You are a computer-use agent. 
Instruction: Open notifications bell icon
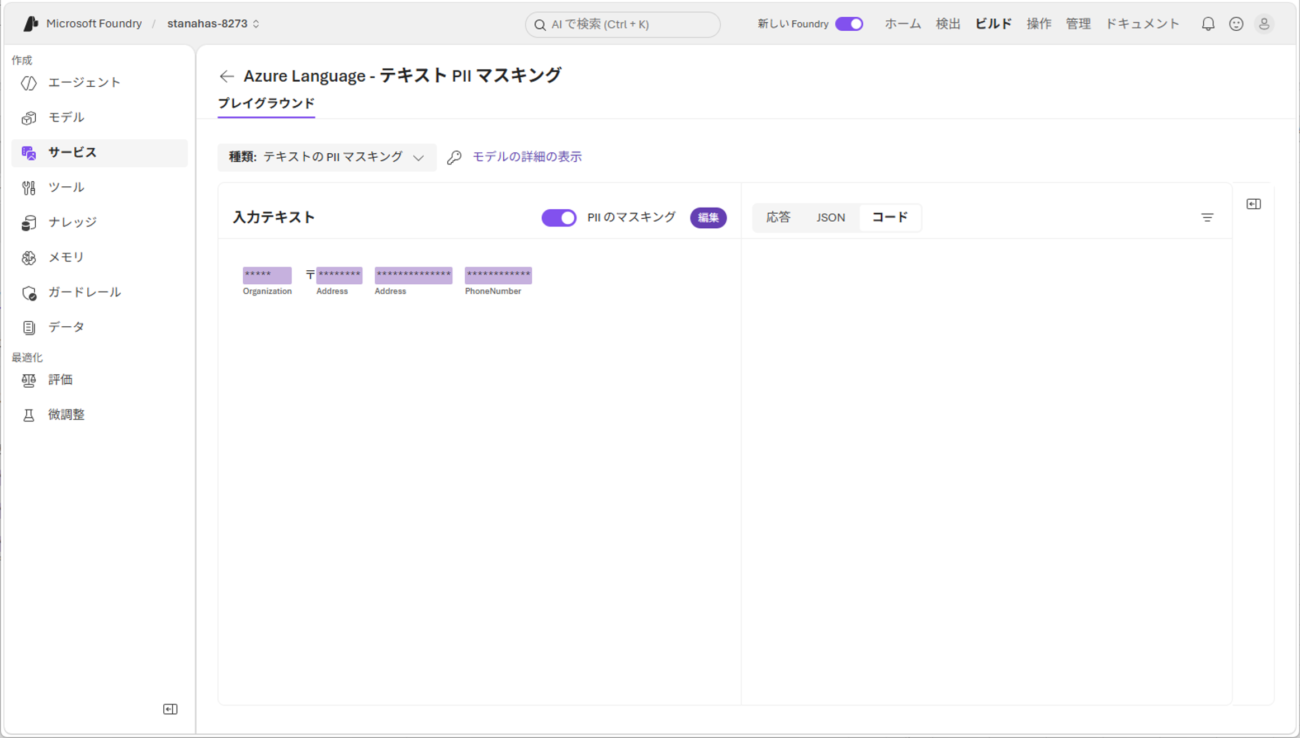(x=1208, y=24)
